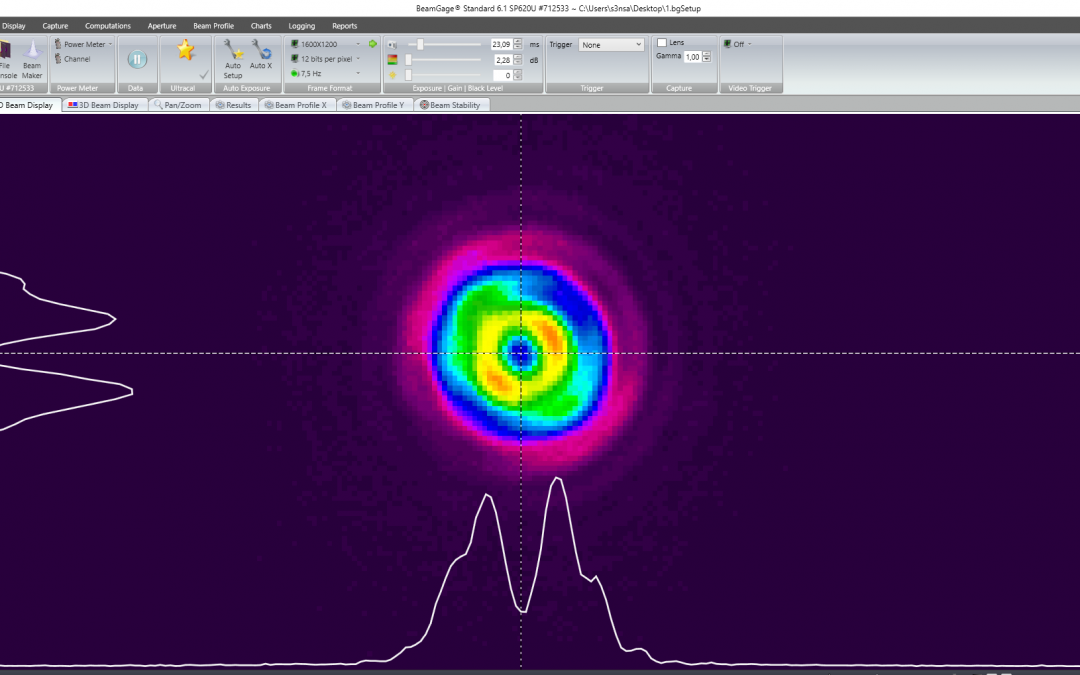Click the Gamma spinner arrows
The image size is (1080, 675).
tap(706, 57)
